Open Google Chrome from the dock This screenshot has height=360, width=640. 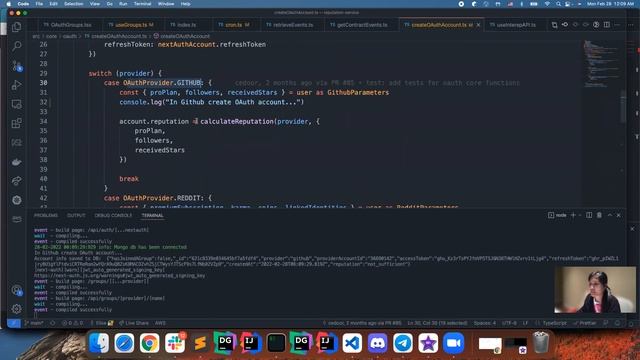coord(149,343)
